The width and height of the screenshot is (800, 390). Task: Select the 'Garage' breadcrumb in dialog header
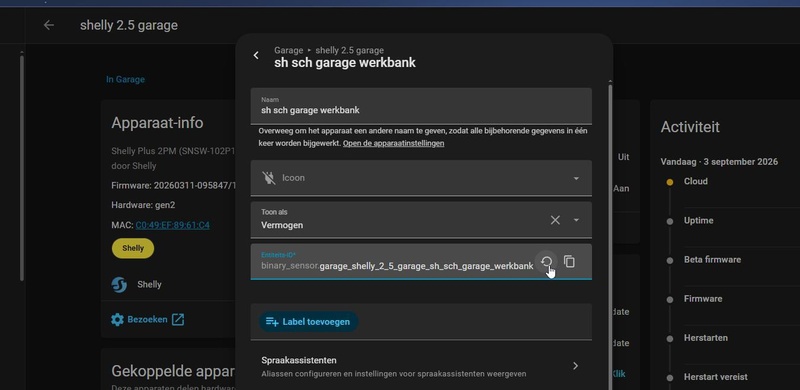pos(288,51)
